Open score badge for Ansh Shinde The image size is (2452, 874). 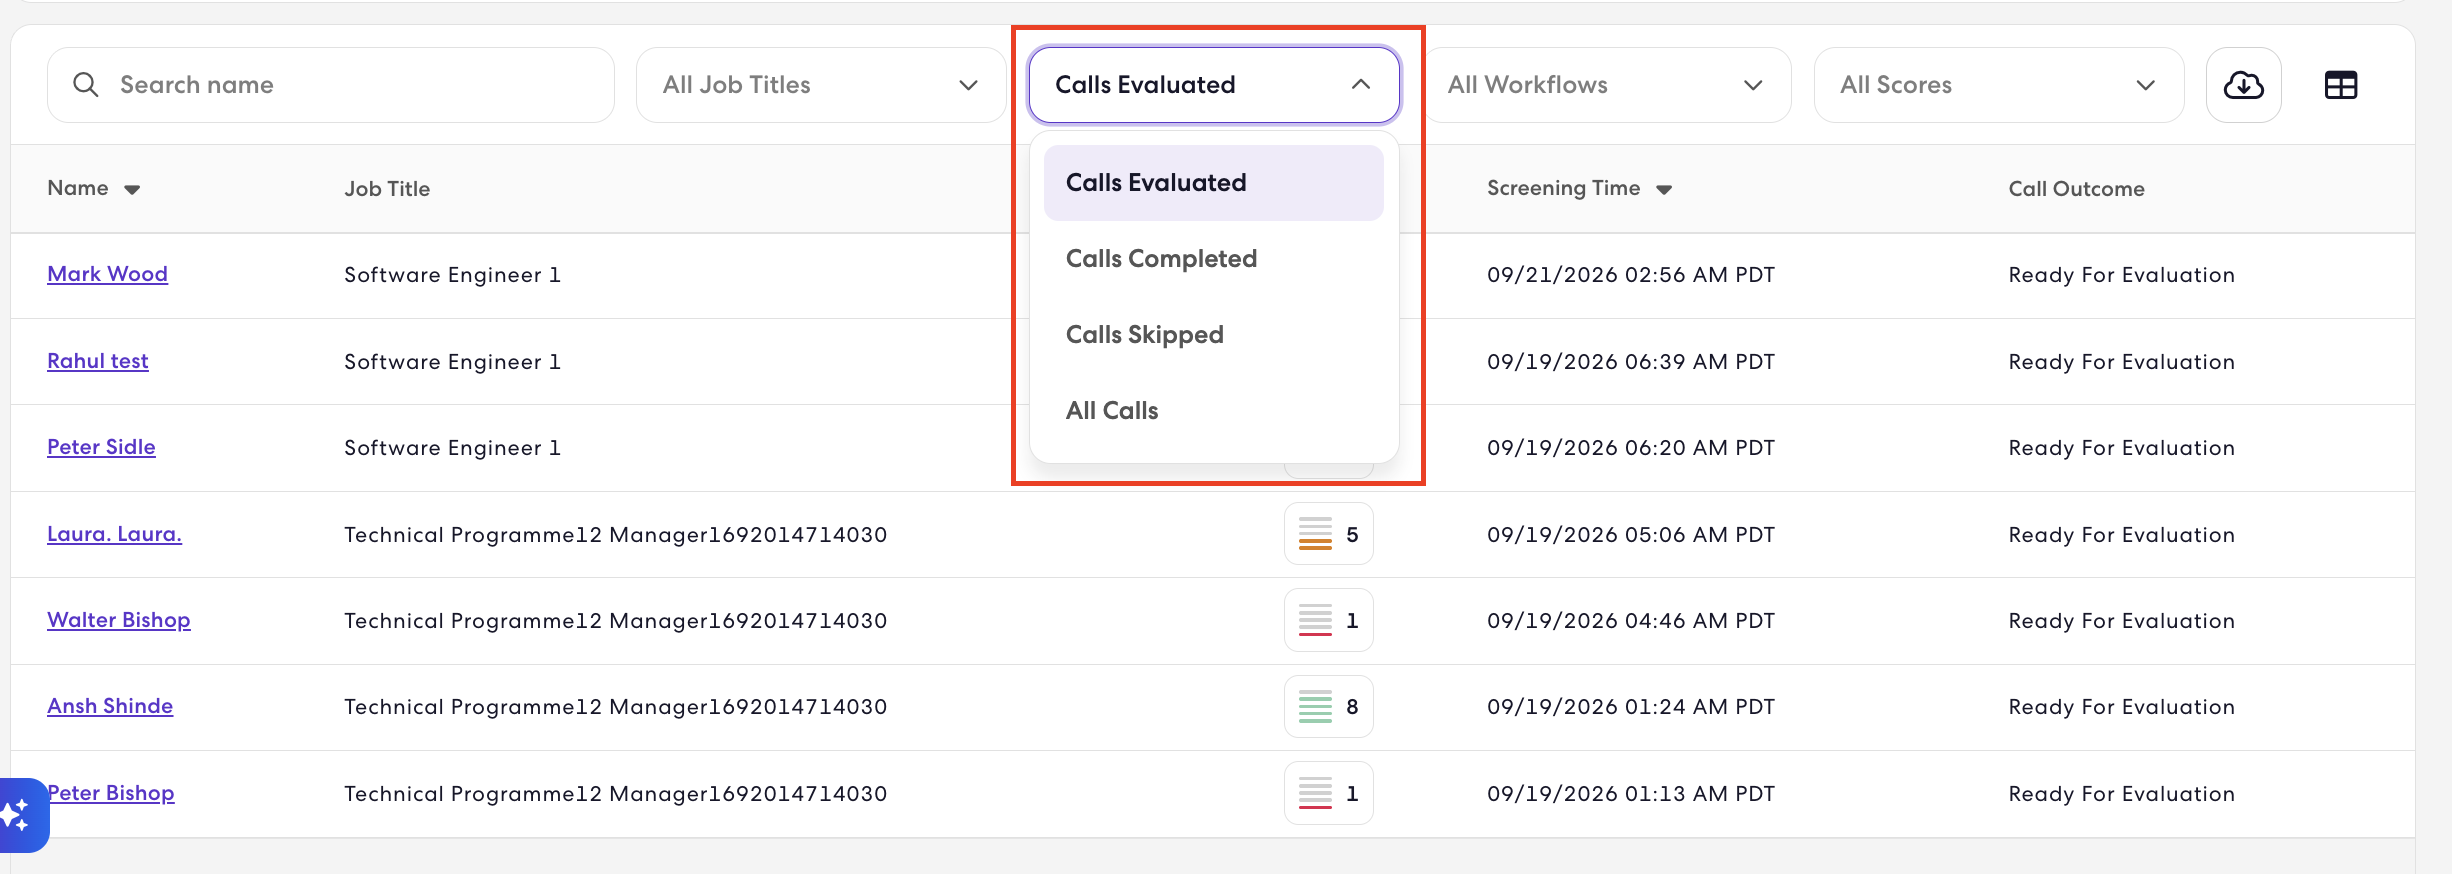point(1328,707)
